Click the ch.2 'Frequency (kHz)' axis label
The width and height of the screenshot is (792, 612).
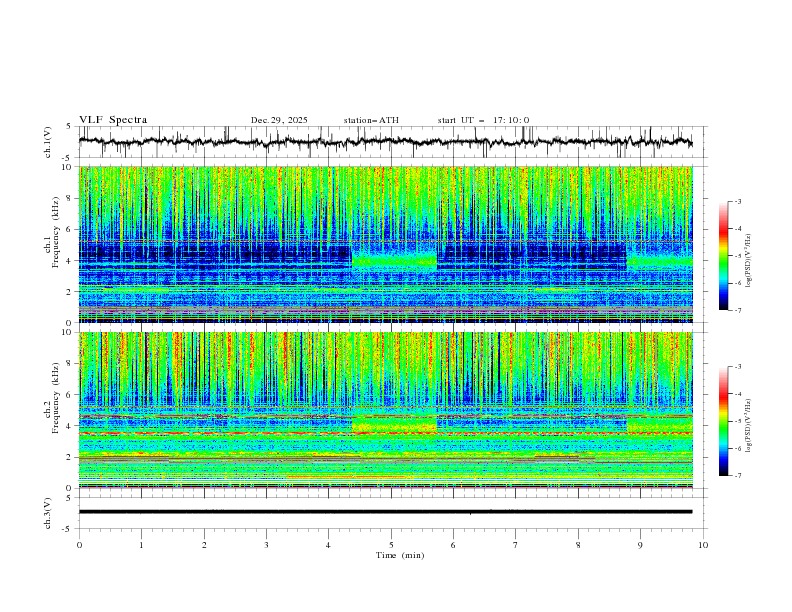click(55, 397)
